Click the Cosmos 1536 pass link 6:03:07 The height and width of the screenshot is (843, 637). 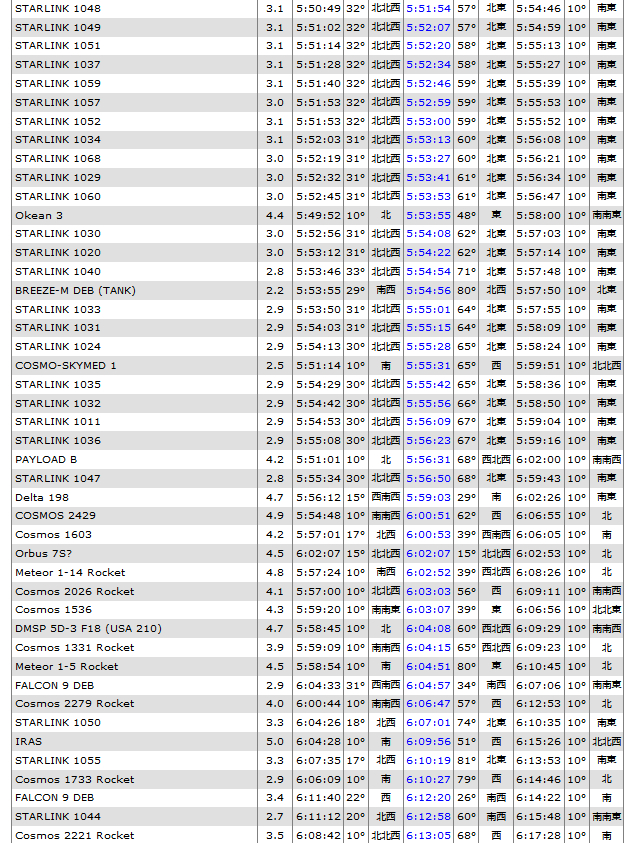[x=428, y=610]
